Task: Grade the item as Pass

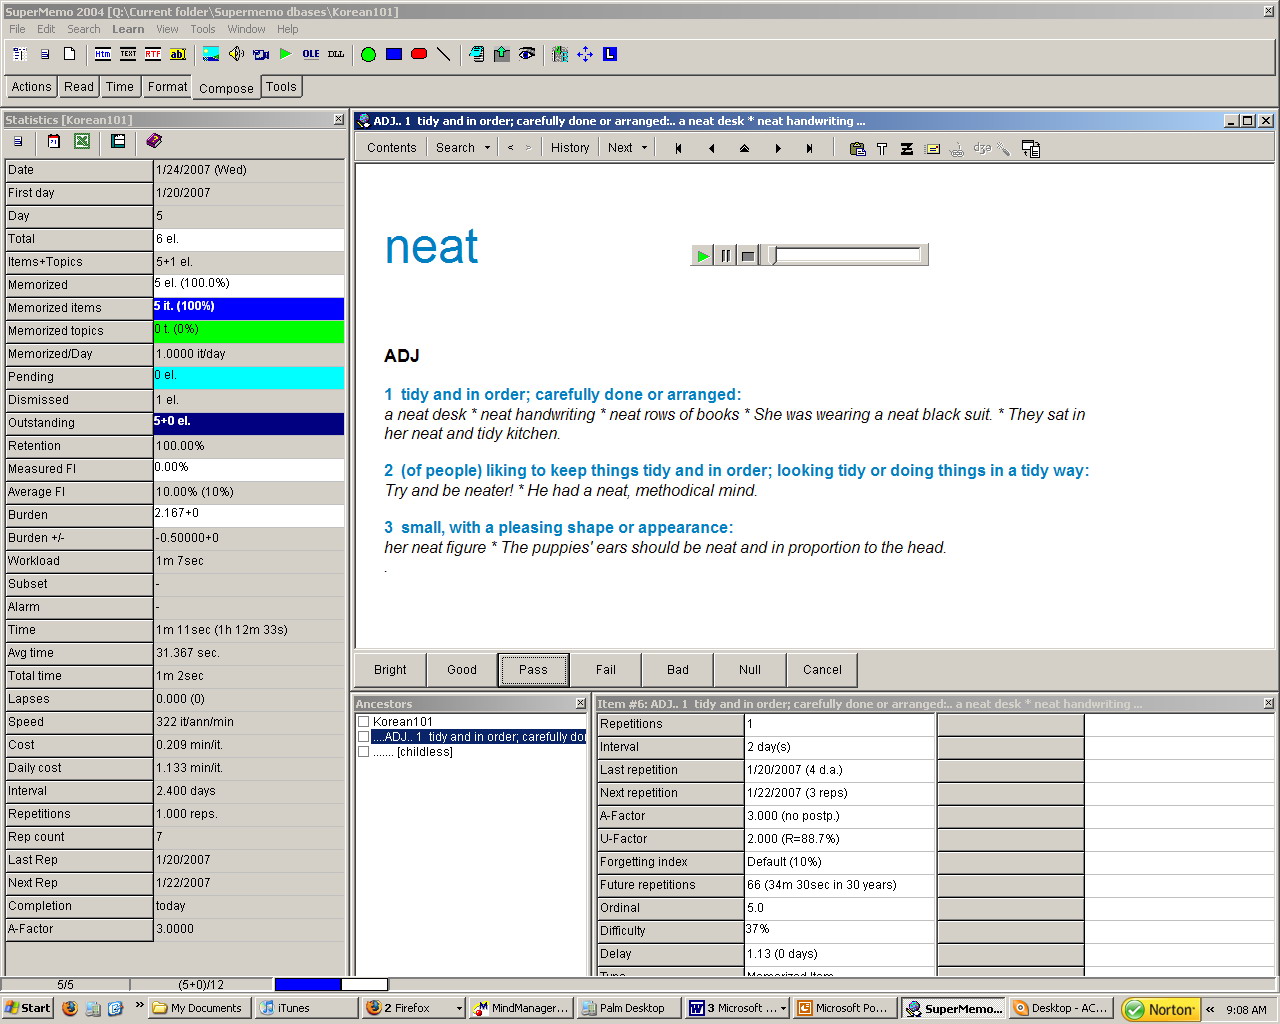Action: (x=533, y=670)
